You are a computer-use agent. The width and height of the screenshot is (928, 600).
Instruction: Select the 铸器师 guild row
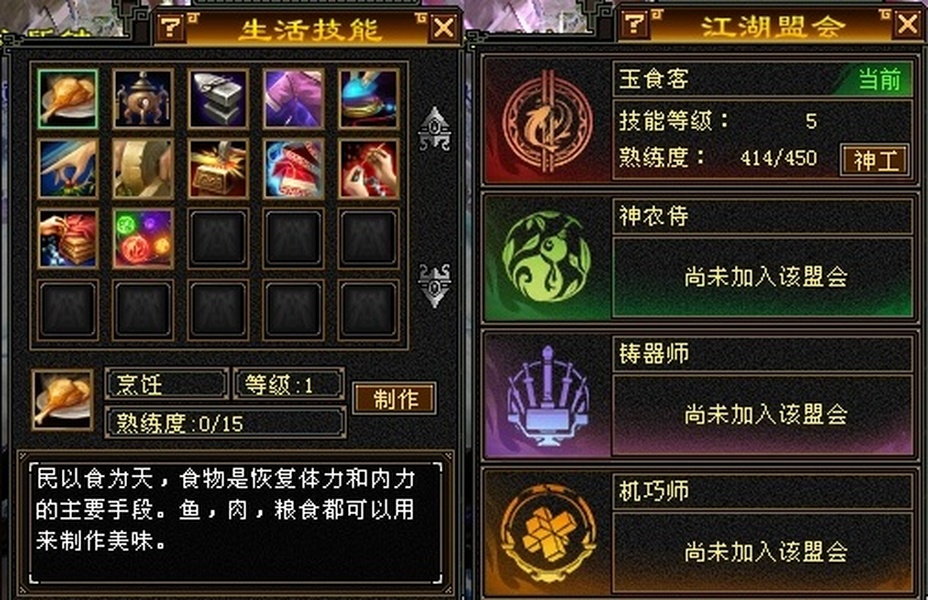(x=700, y=395)
